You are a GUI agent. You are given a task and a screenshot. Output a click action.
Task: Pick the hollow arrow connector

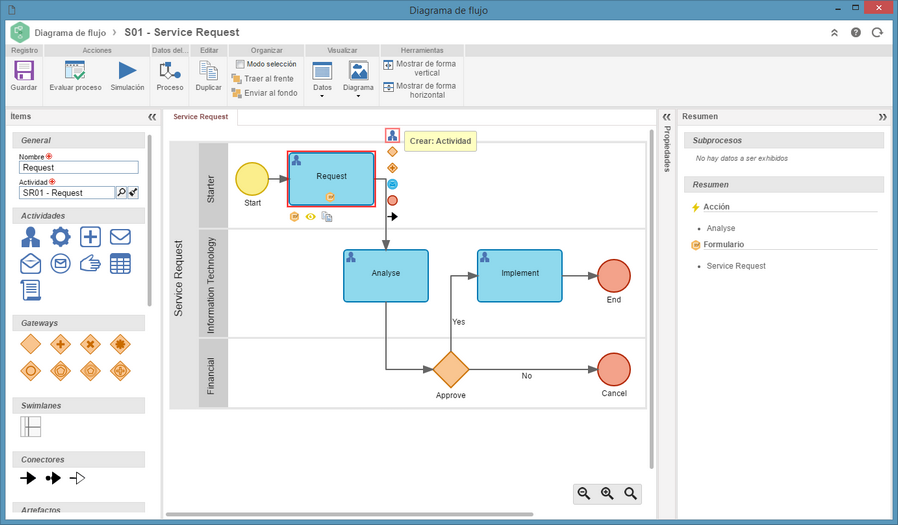click(77, 478)
